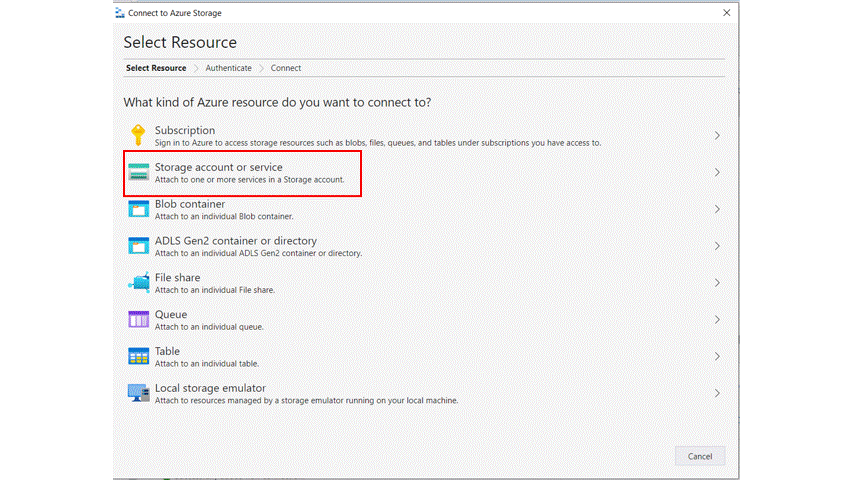Click the Select Resource breadcrumb step
Image resolution: width=853 pixels, height=480 pixels.
pos(156,68)
